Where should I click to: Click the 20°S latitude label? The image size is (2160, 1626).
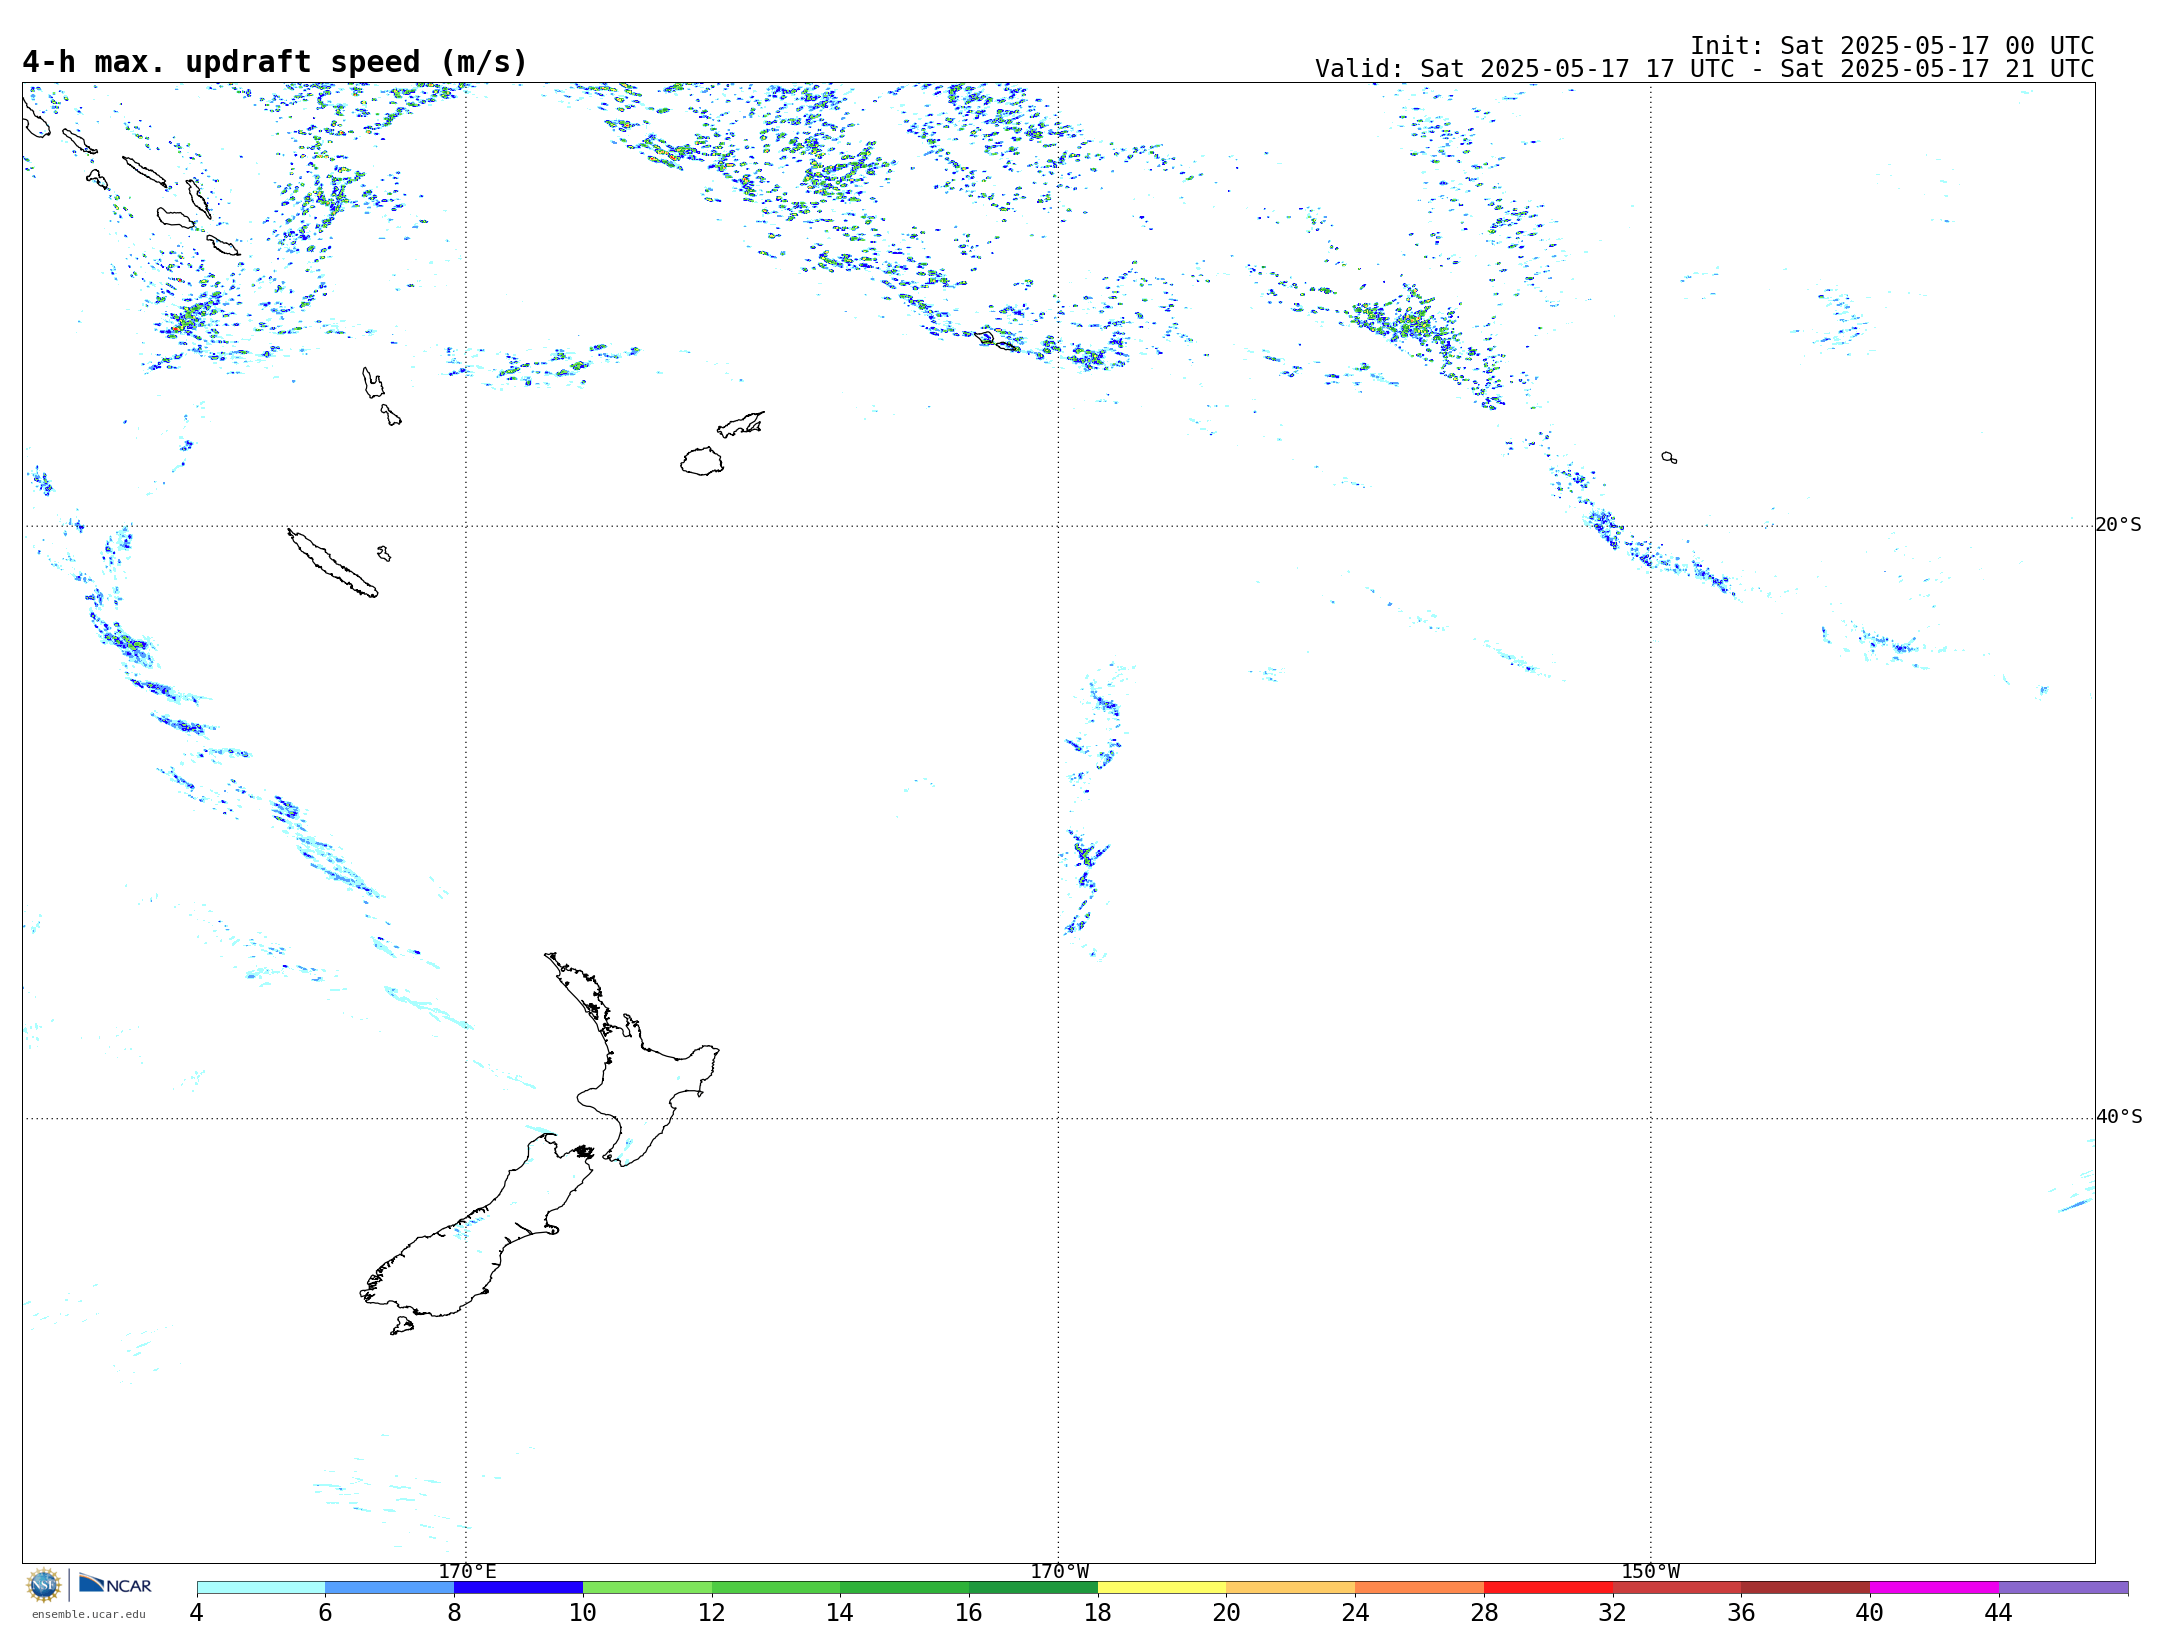coord(2118,525)
